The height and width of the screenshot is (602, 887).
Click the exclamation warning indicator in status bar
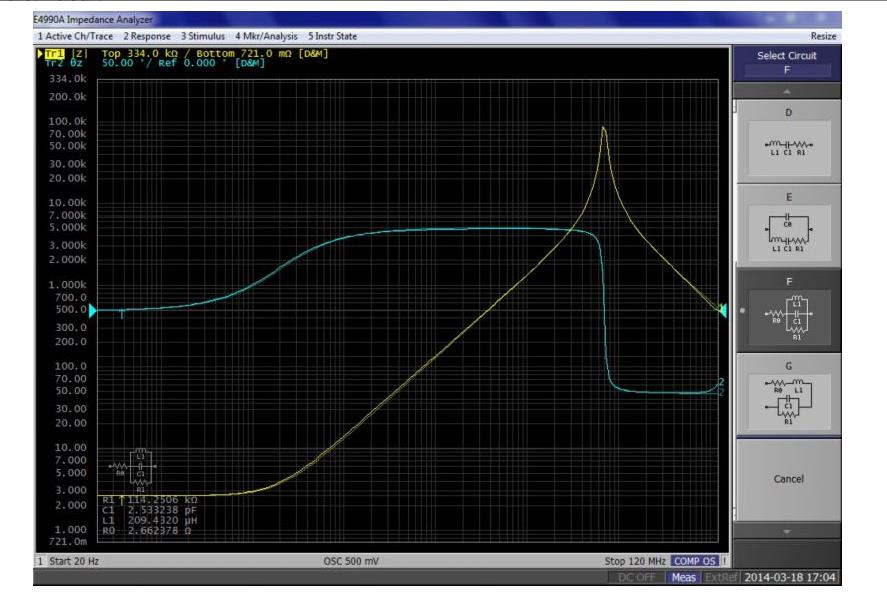click(x=724, y=561)
